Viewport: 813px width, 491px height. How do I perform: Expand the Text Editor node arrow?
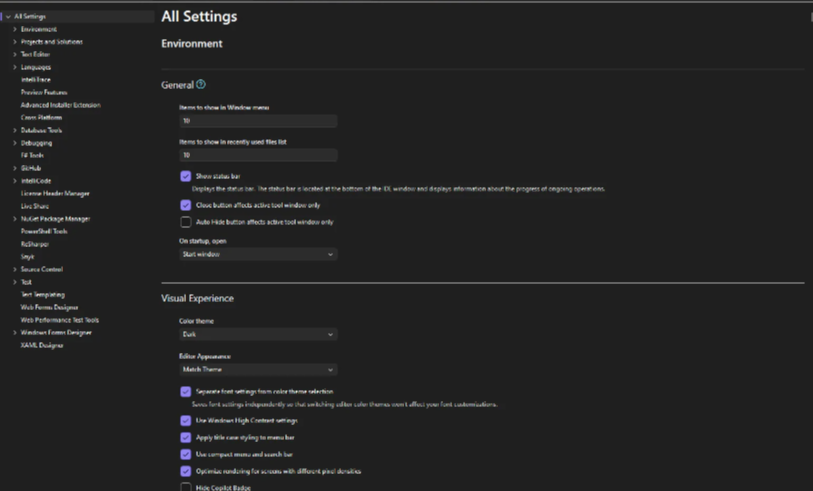coord(15,54)
